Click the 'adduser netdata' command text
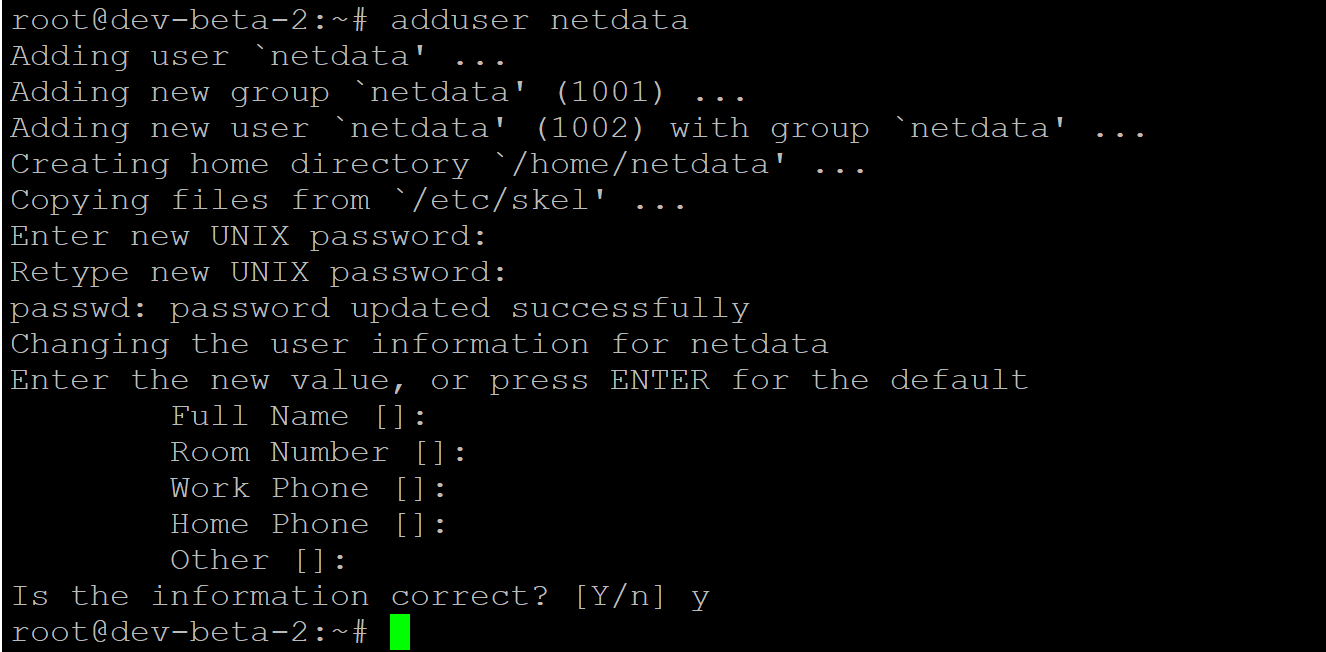 539,20
